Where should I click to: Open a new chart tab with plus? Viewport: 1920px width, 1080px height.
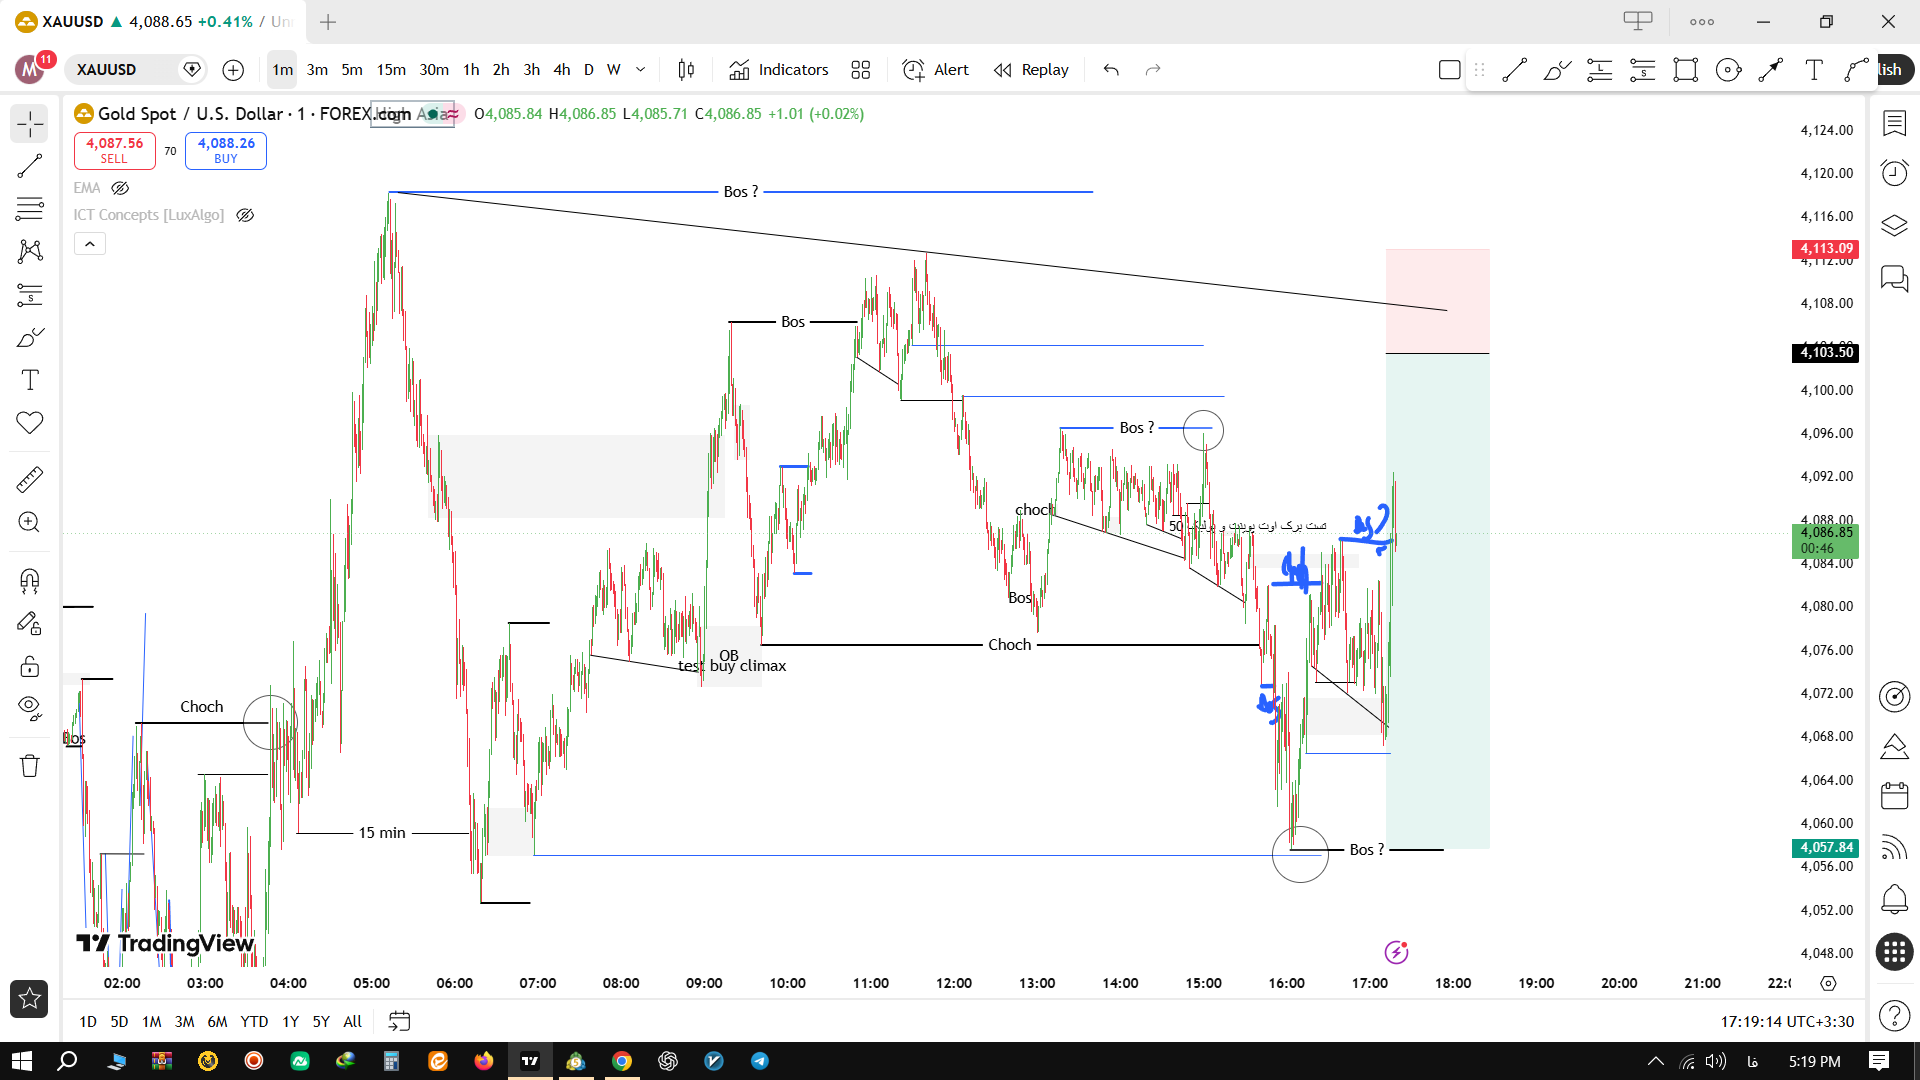coord(328,22)
